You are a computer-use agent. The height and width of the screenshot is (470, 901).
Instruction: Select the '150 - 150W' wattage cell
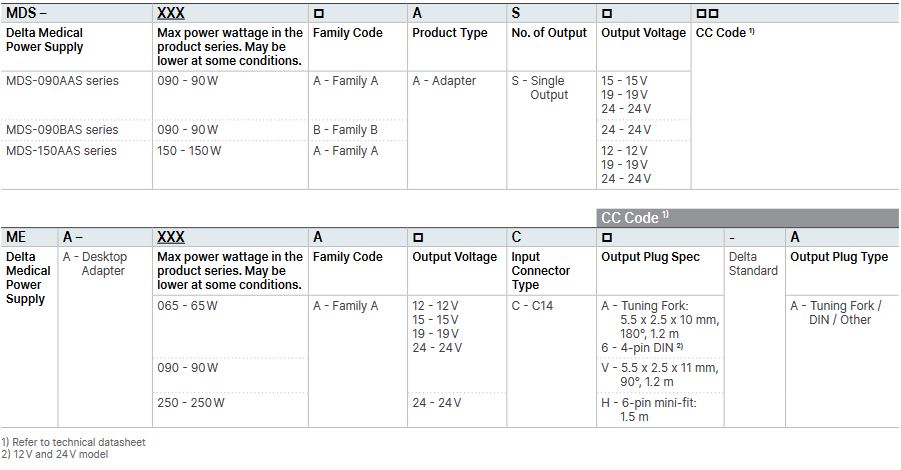click(x=189, y=151)
